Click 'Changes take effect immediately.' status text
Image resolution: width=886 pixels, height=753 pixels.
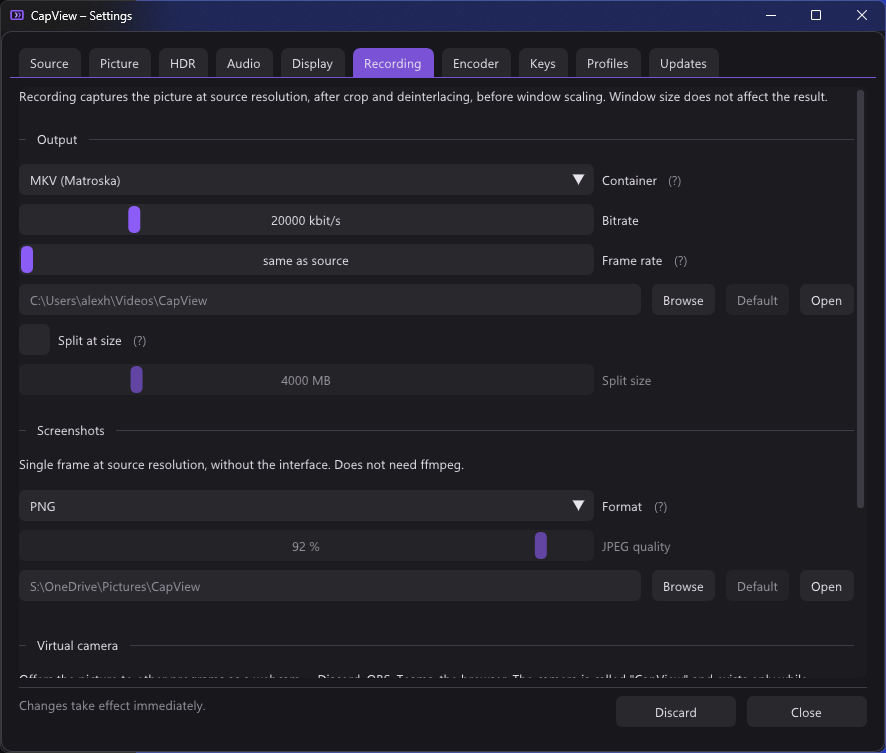(x=112, y=706)
